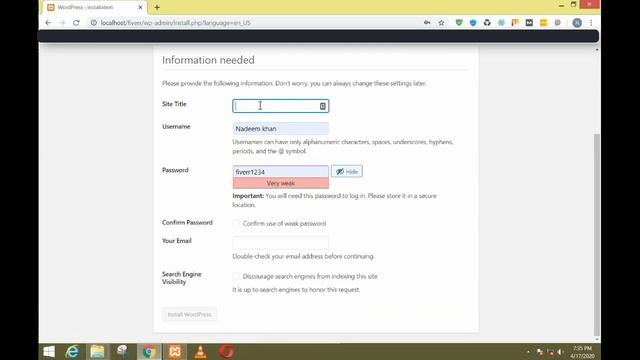Open the green shield extension
Screen dimensions: 640x360
pos(459,23)
